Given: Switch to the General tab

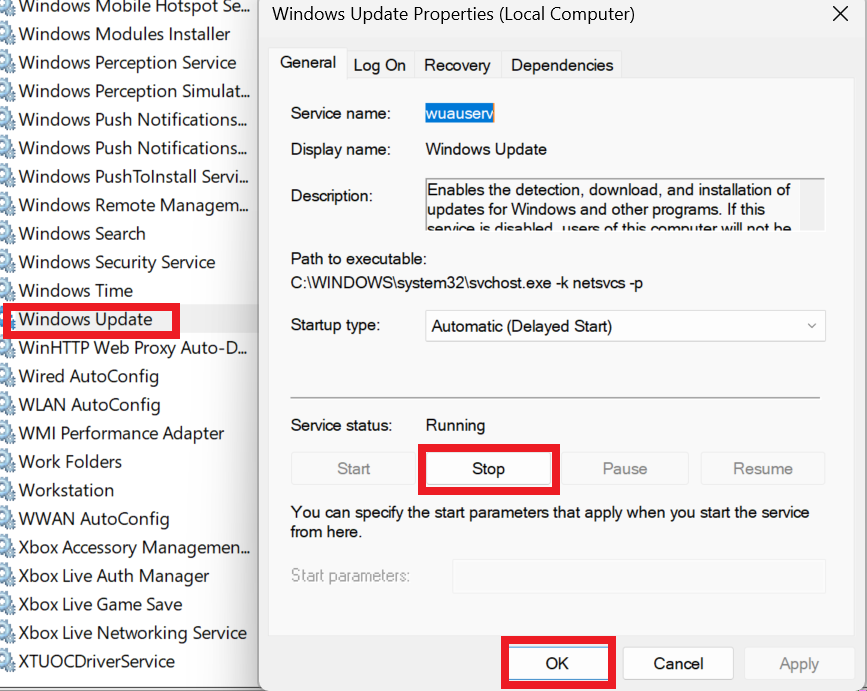Looking at the screenshot, I should coord(308,62).
